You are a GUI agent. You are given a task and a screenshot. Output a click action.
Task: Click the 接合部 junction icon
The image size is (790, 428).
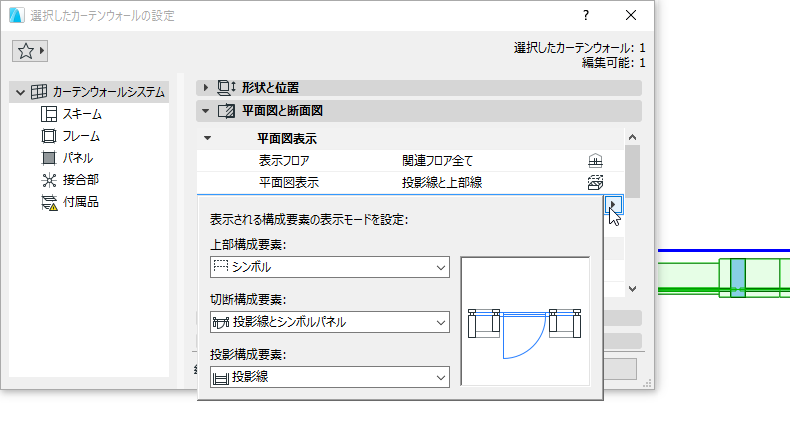(x=49, y=180)
